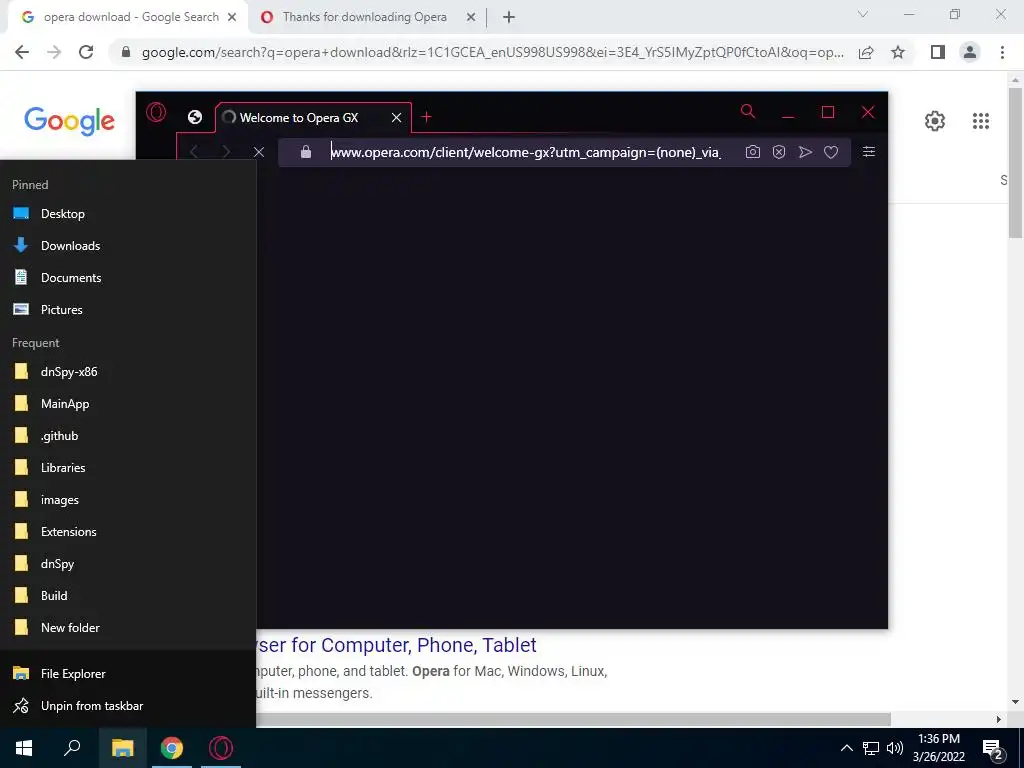Go forward in Opera GX

point(226,152)
